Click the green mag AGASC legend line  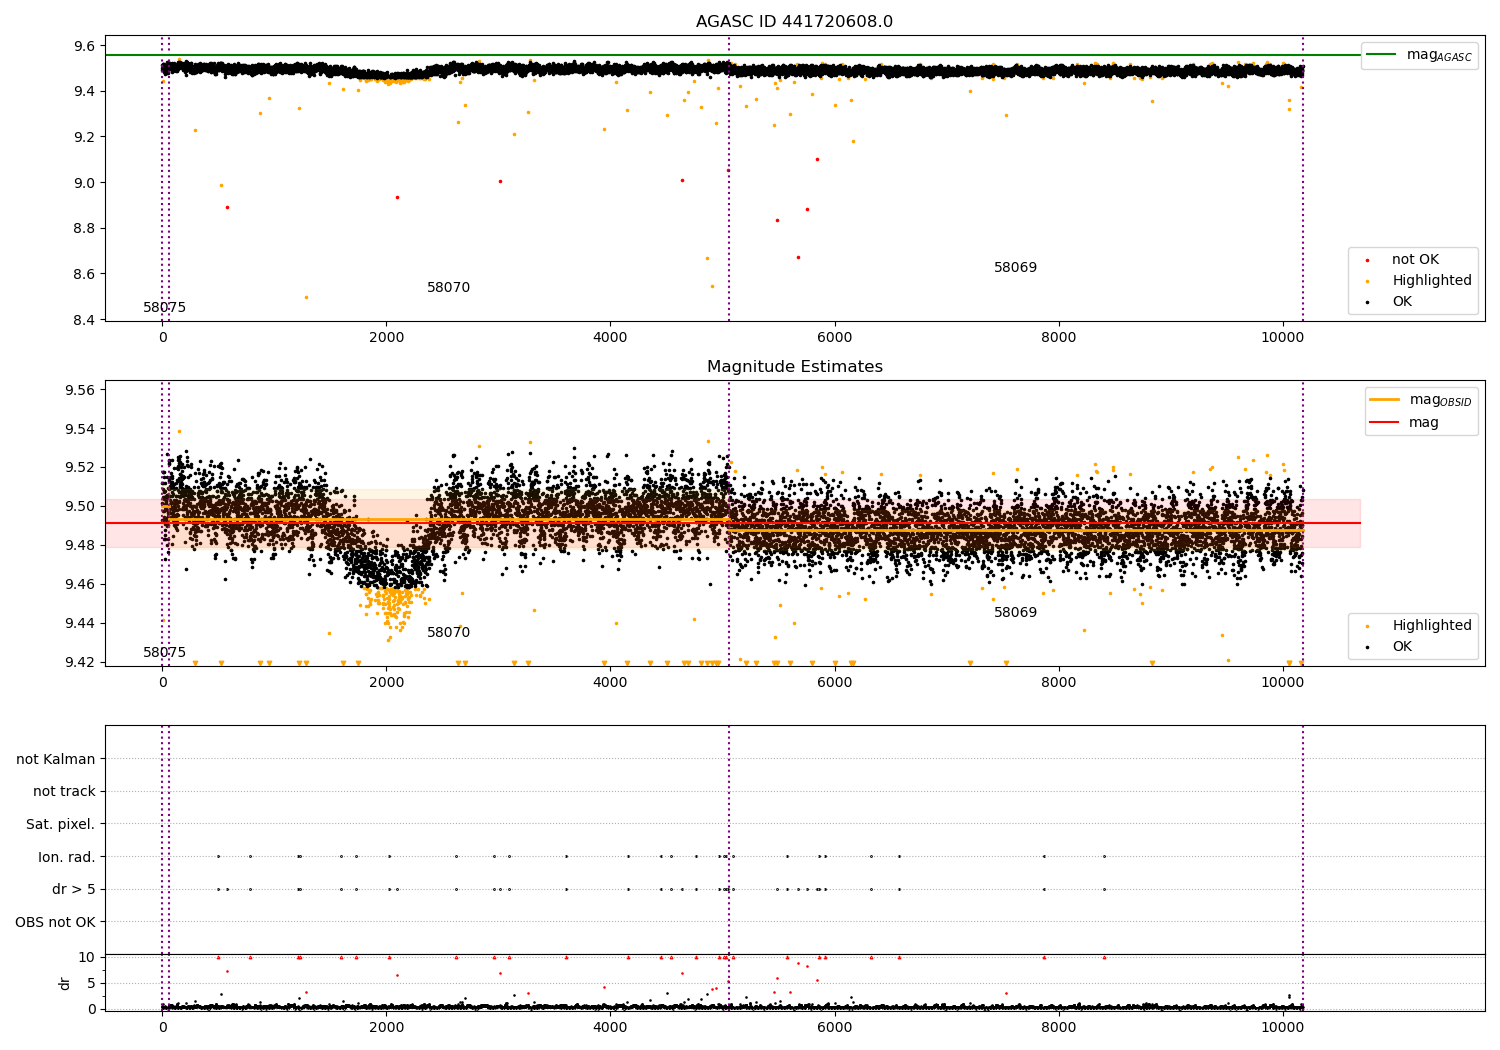pyautogui.click(x=1382, y=55)
